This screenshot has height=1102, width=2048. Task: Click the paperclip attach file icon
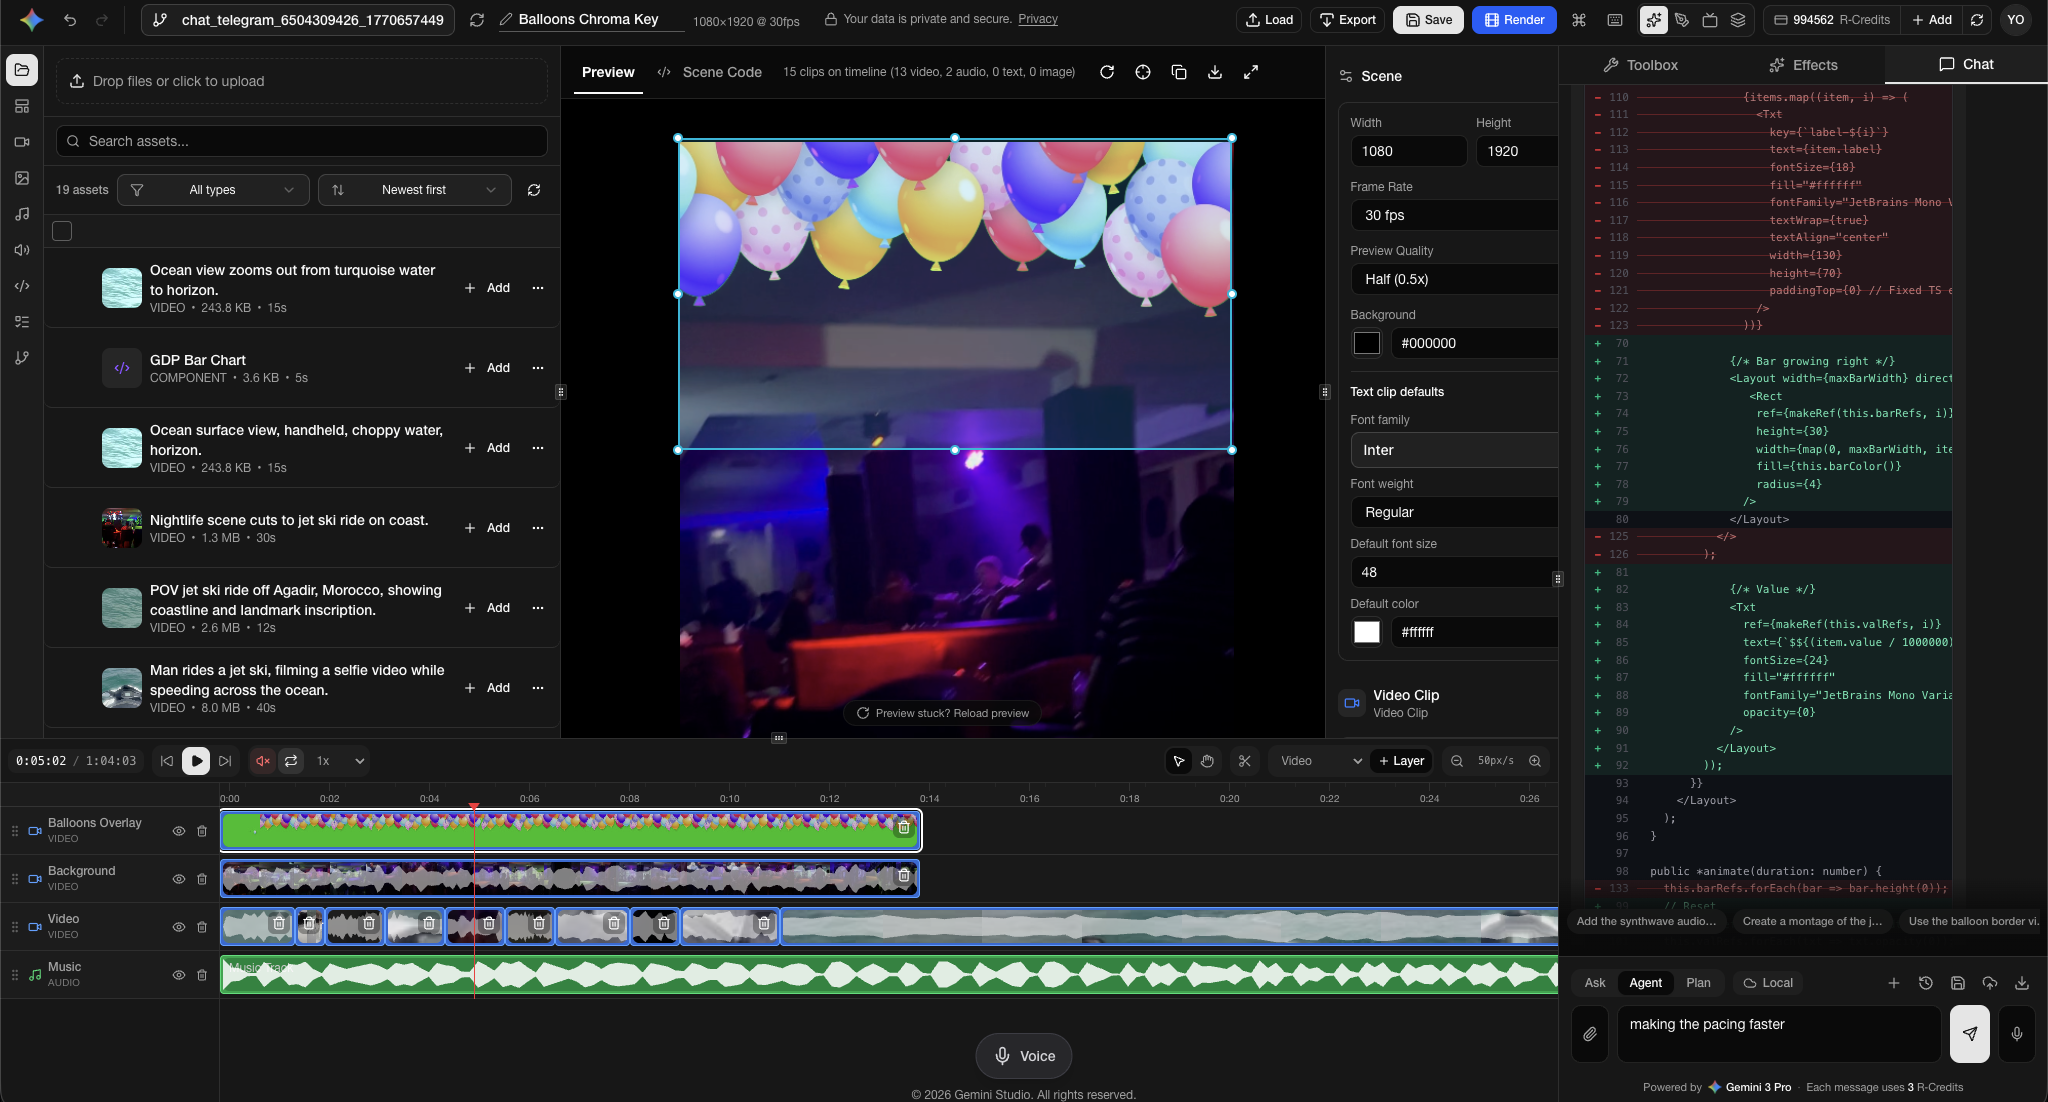pos(1590,1034)
